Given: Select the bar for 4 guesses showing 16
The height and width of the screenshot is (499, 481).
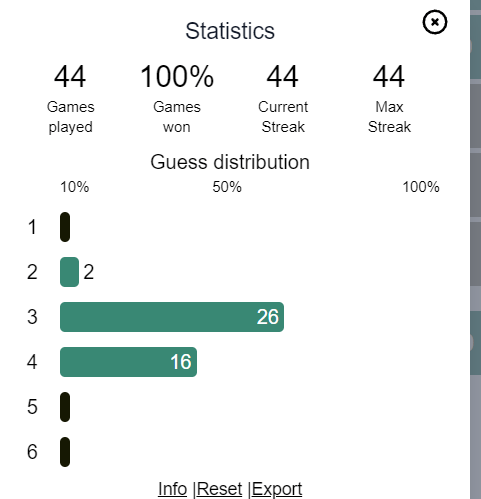Looking at the screenshot, I should [x=128, y=362].
